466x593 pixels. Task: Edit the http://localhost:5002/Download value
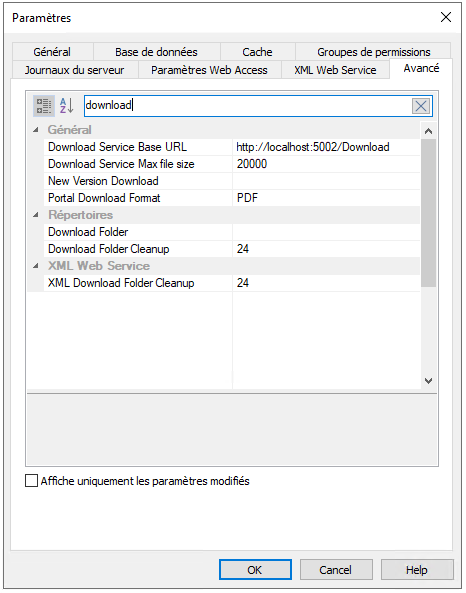pos(326,147)
